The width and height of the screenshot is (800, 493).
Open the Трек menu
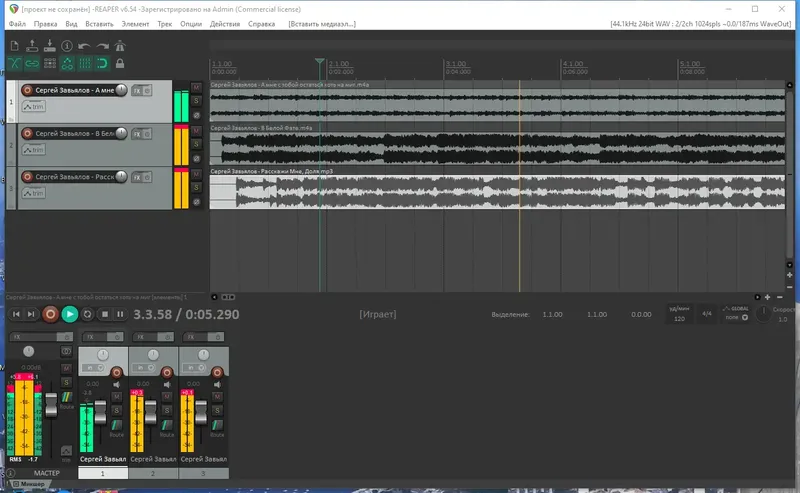click(x=164, y=24)
